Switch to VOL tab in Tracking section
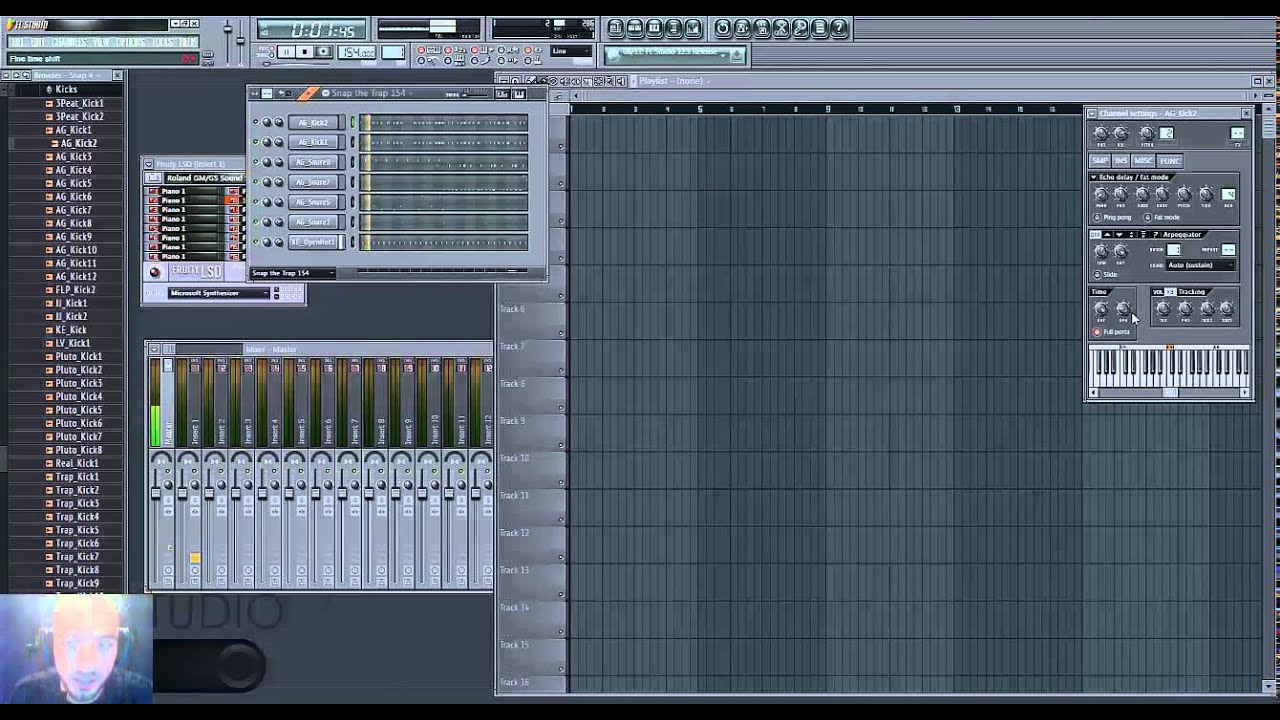Viewport: 1280px width, 720px height. (1158, 292)
